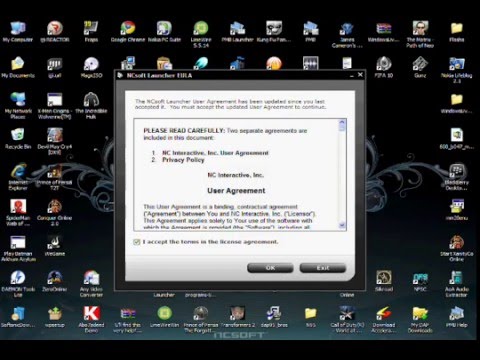This screenshot has width=480, height=360.
Task: Click the BlackBerry Desktop shortcut icon
Action: tap(457, 177)
